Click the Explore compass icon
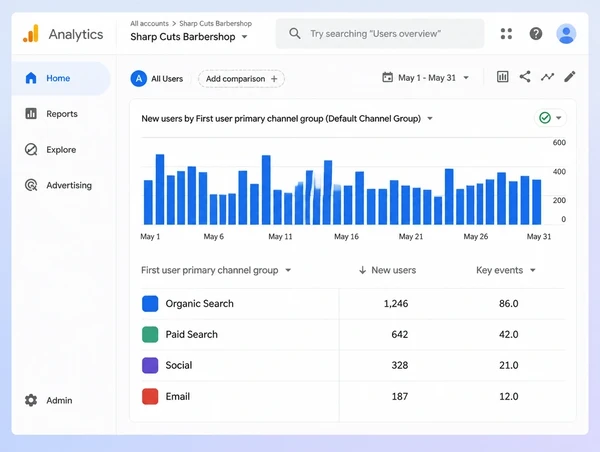 click(x=31, y=149)
